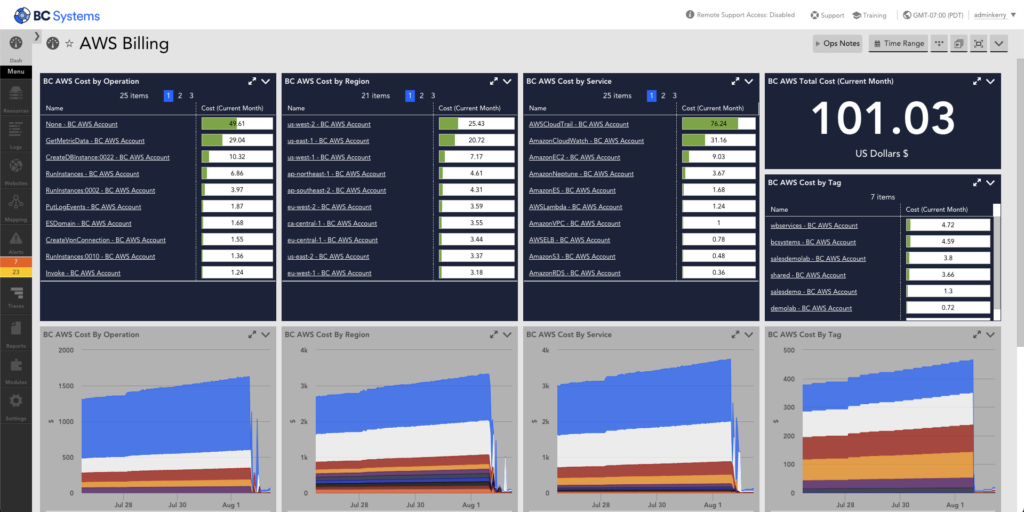Image resolution: width=1024 pixels, height=512 pixels.
Task: Click the Remote Support Access info icon
Action: (x=690, y=14)
